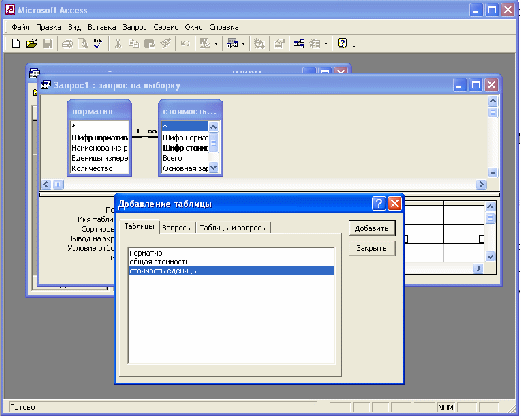The height and width of the screenshot is (419, 521).
Task: Switch to the Запросы tab
Action: coord(177,228)
